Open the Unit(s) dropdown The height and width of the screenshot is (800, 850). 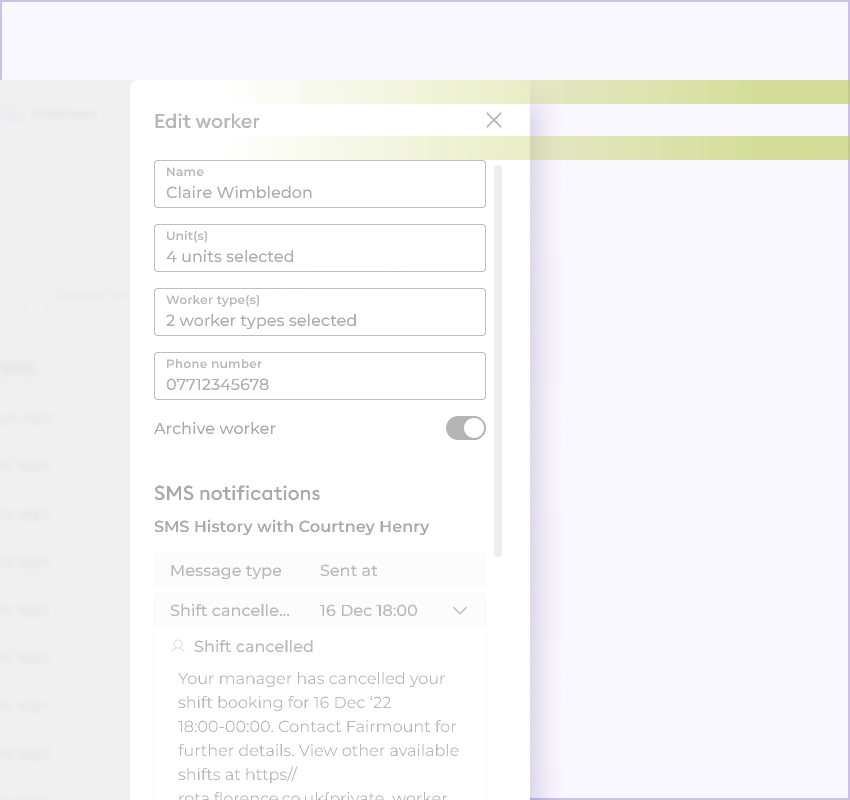[320, 248]
